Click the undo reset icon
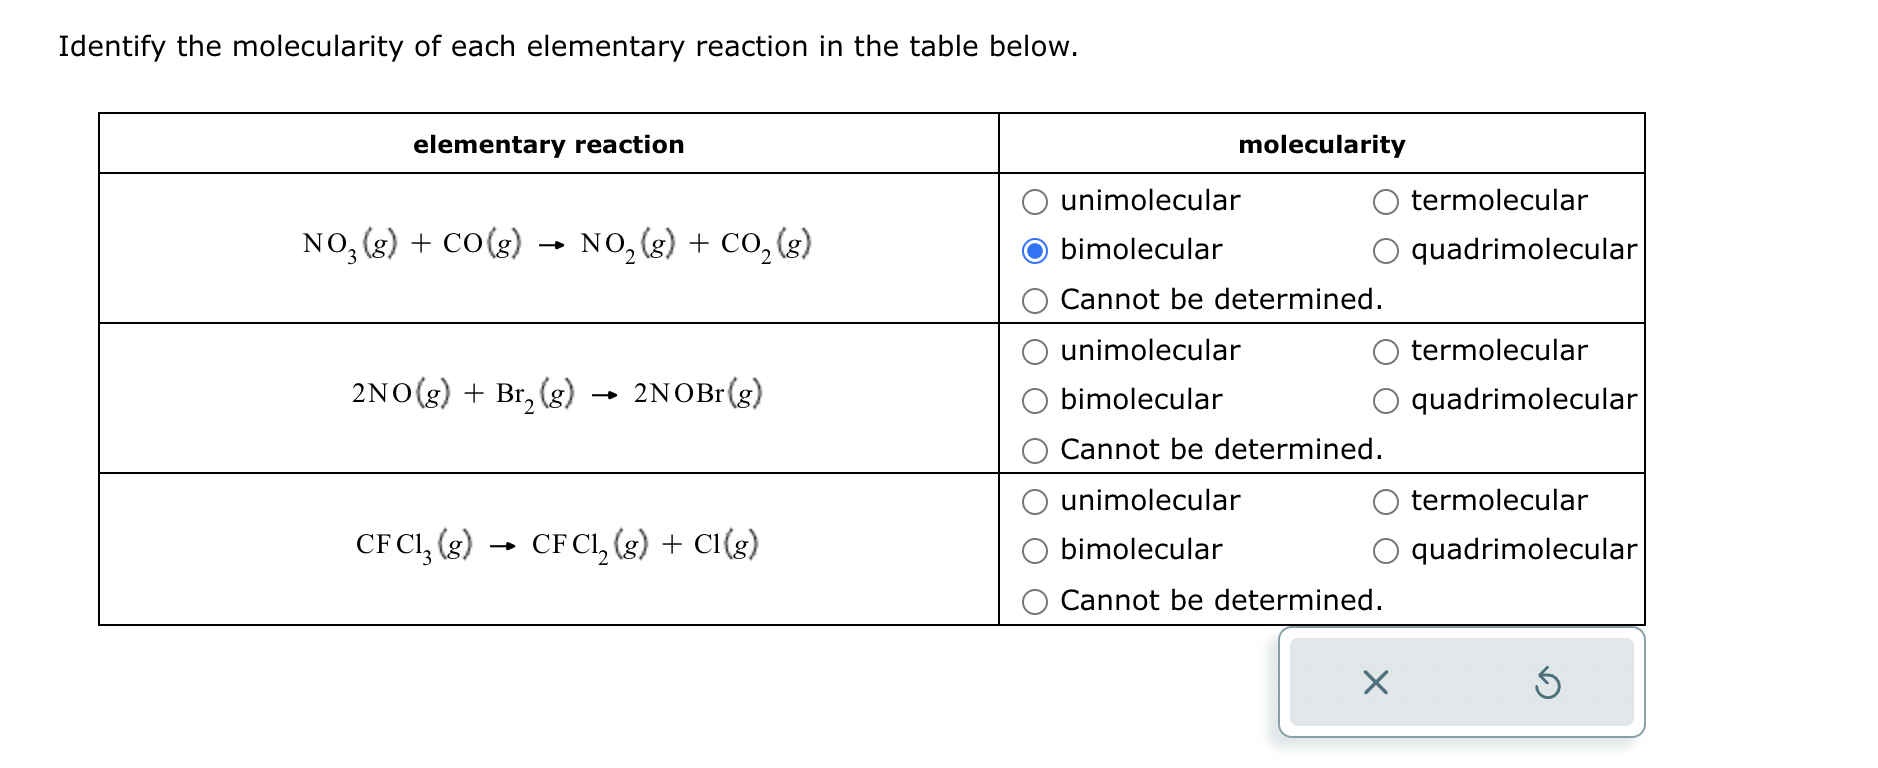1878x768 pixels. coord(1549,683)
